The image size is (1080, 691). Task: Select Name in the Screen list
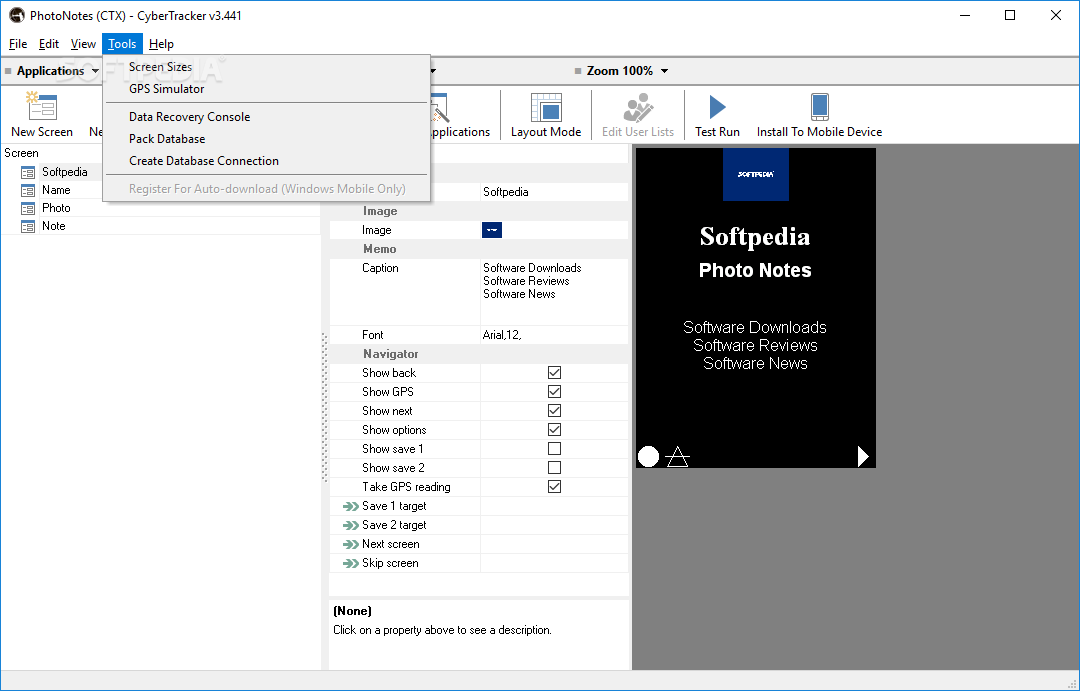point(56,190)
